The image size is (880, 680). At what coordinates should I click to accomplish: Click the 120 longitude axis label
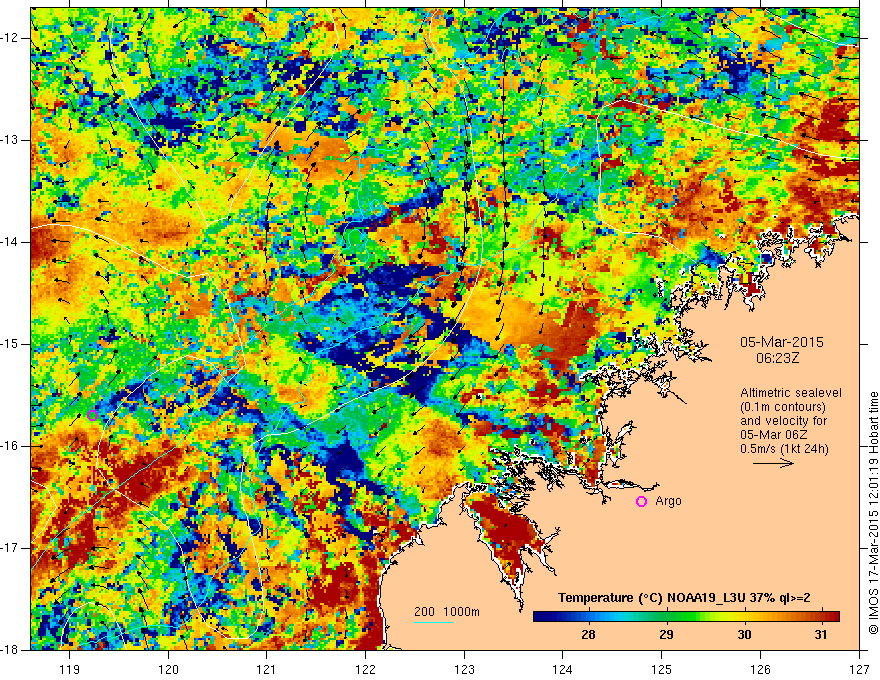pyautogui.click(x=168, y=670)
